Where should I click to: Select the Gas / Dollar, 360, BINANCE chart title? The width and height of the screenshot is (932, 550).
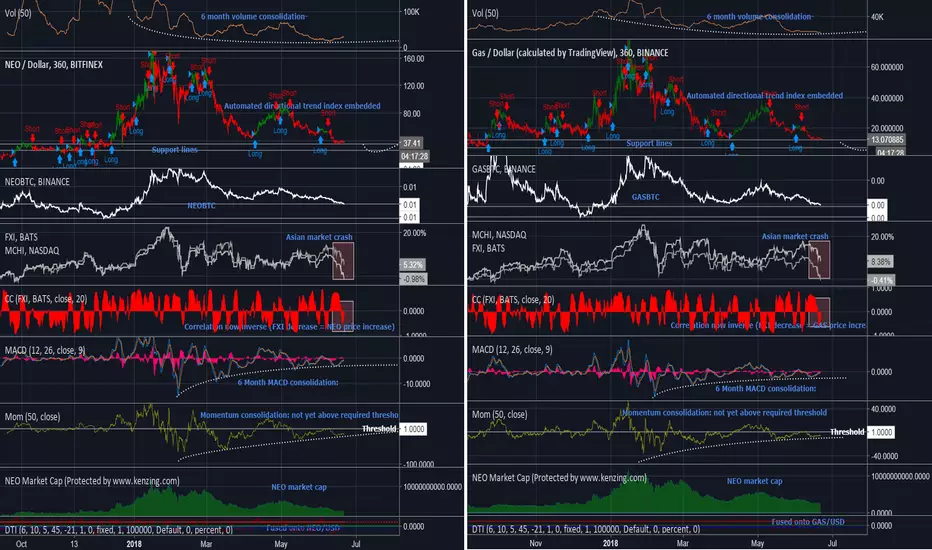[x=570, y=52]
